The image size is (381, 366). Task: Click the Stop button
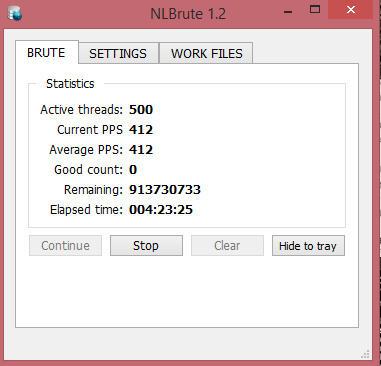pos(146,246)
